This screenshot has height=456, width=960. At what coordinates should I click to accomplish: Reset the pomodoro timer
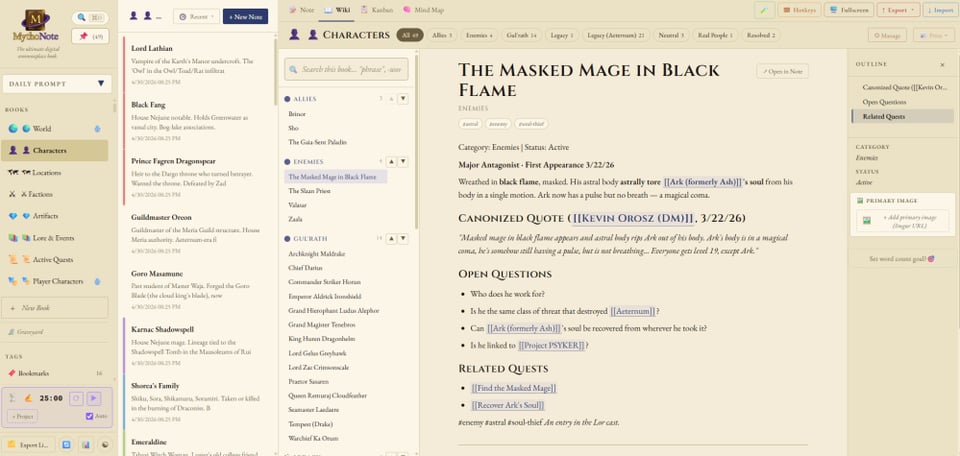(77, 398)
